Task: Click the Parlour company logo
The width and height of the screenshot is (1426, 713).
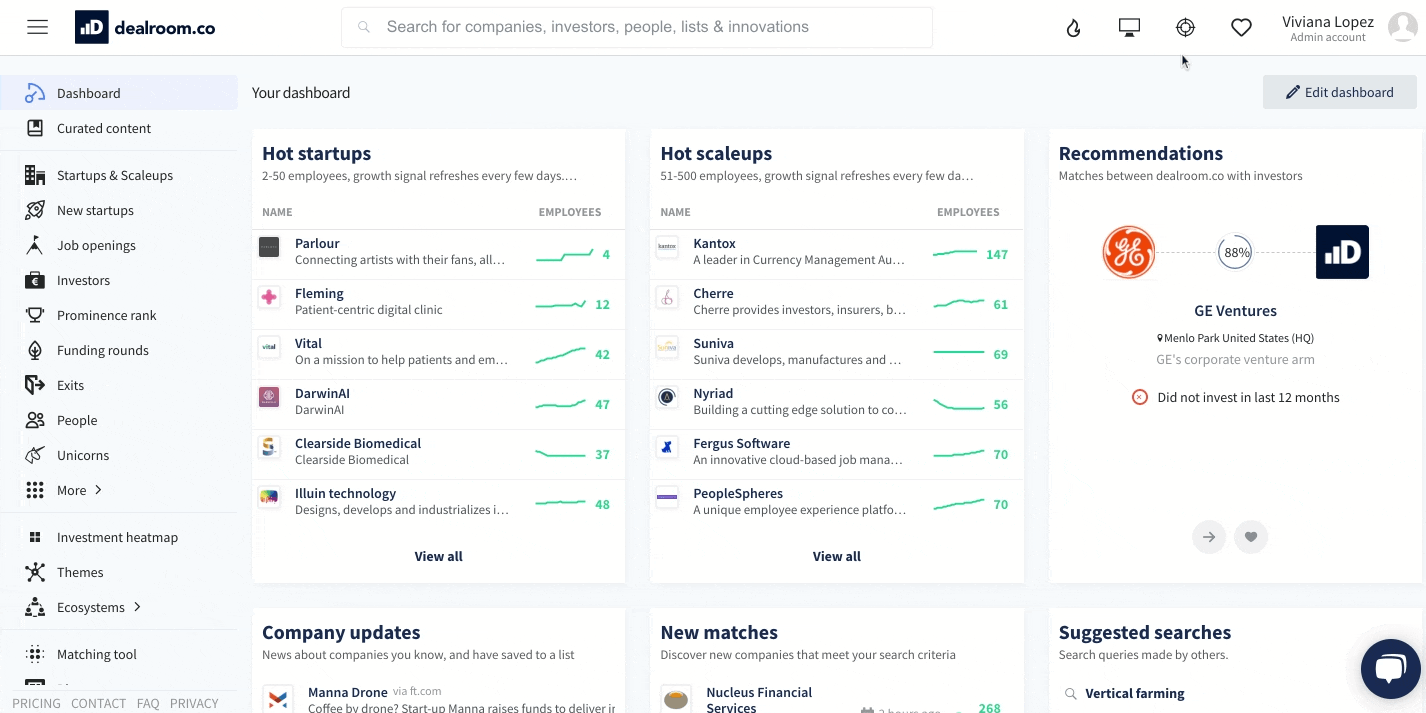Action: [269, 247]
